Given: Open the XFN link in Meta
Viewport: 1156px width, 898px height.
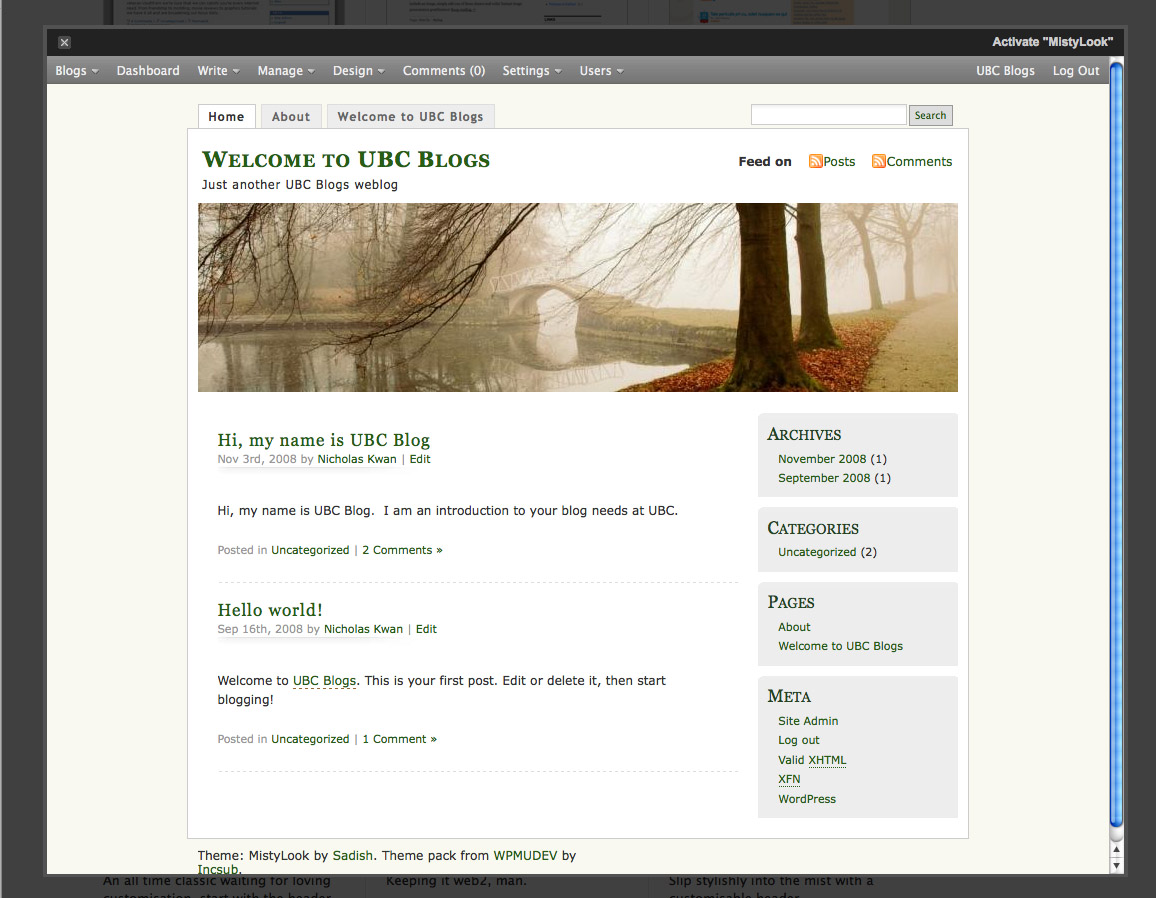Looking at the screenshot, I should [789, 779].
